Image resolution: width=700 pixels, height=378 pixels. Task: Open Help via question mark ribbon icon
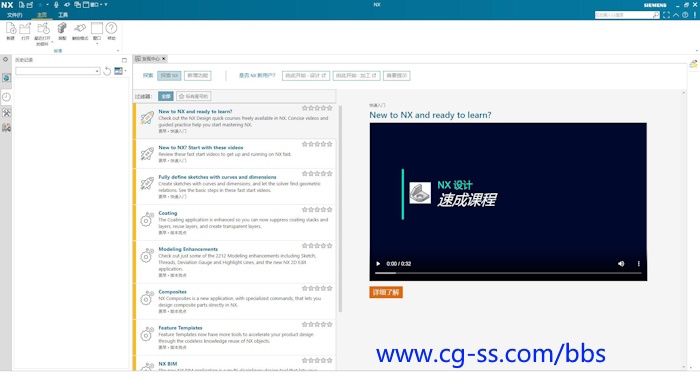coord(111,29)
